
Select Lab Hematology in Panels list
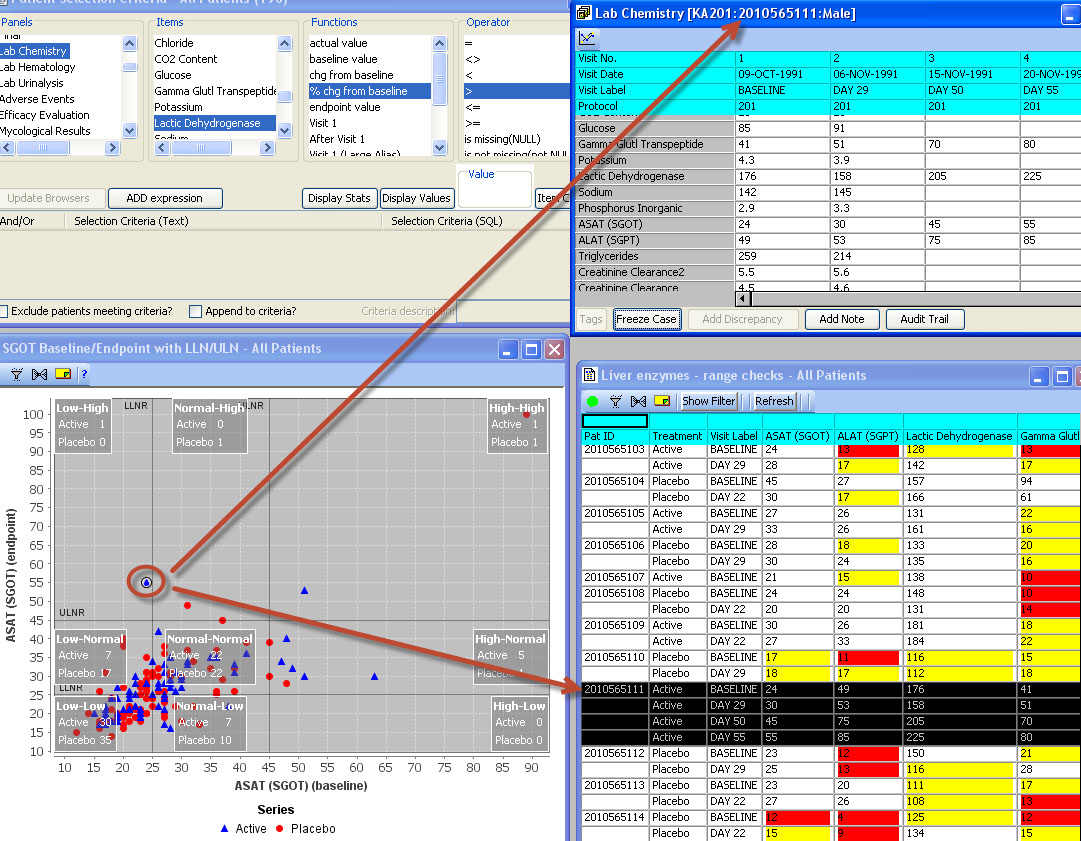pos(37,67)
